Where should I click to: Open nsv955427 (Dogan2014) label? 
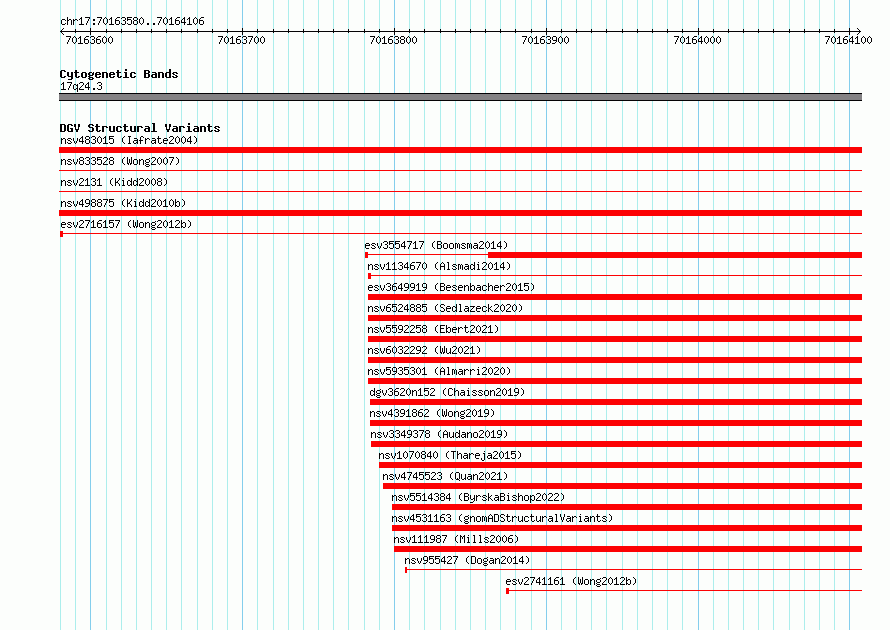[x=467, y=560]
